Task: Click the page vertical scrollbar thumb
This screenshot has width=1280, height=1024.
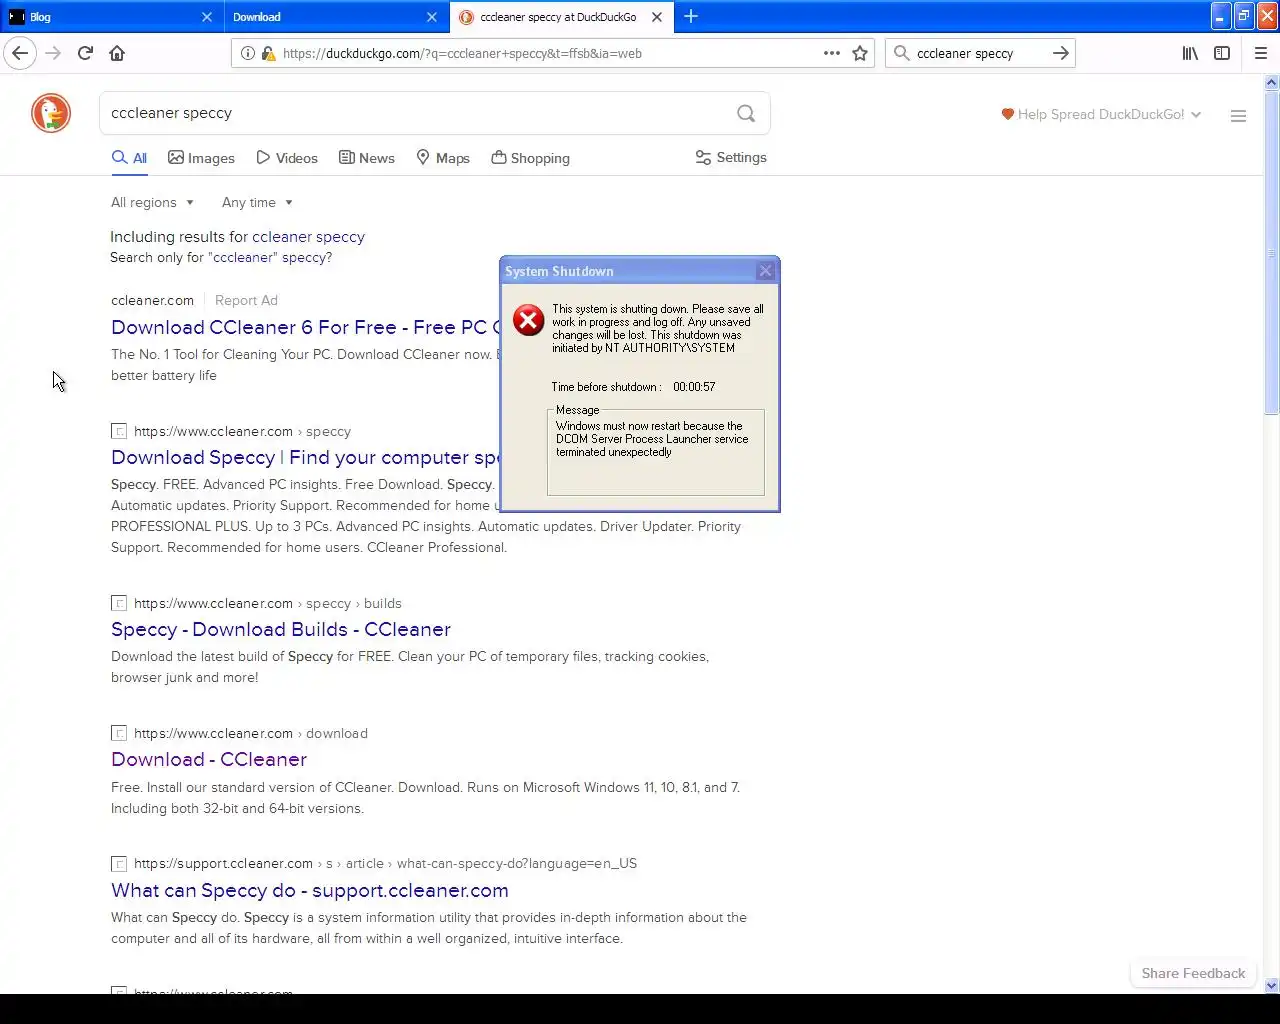Action: 1272,253
